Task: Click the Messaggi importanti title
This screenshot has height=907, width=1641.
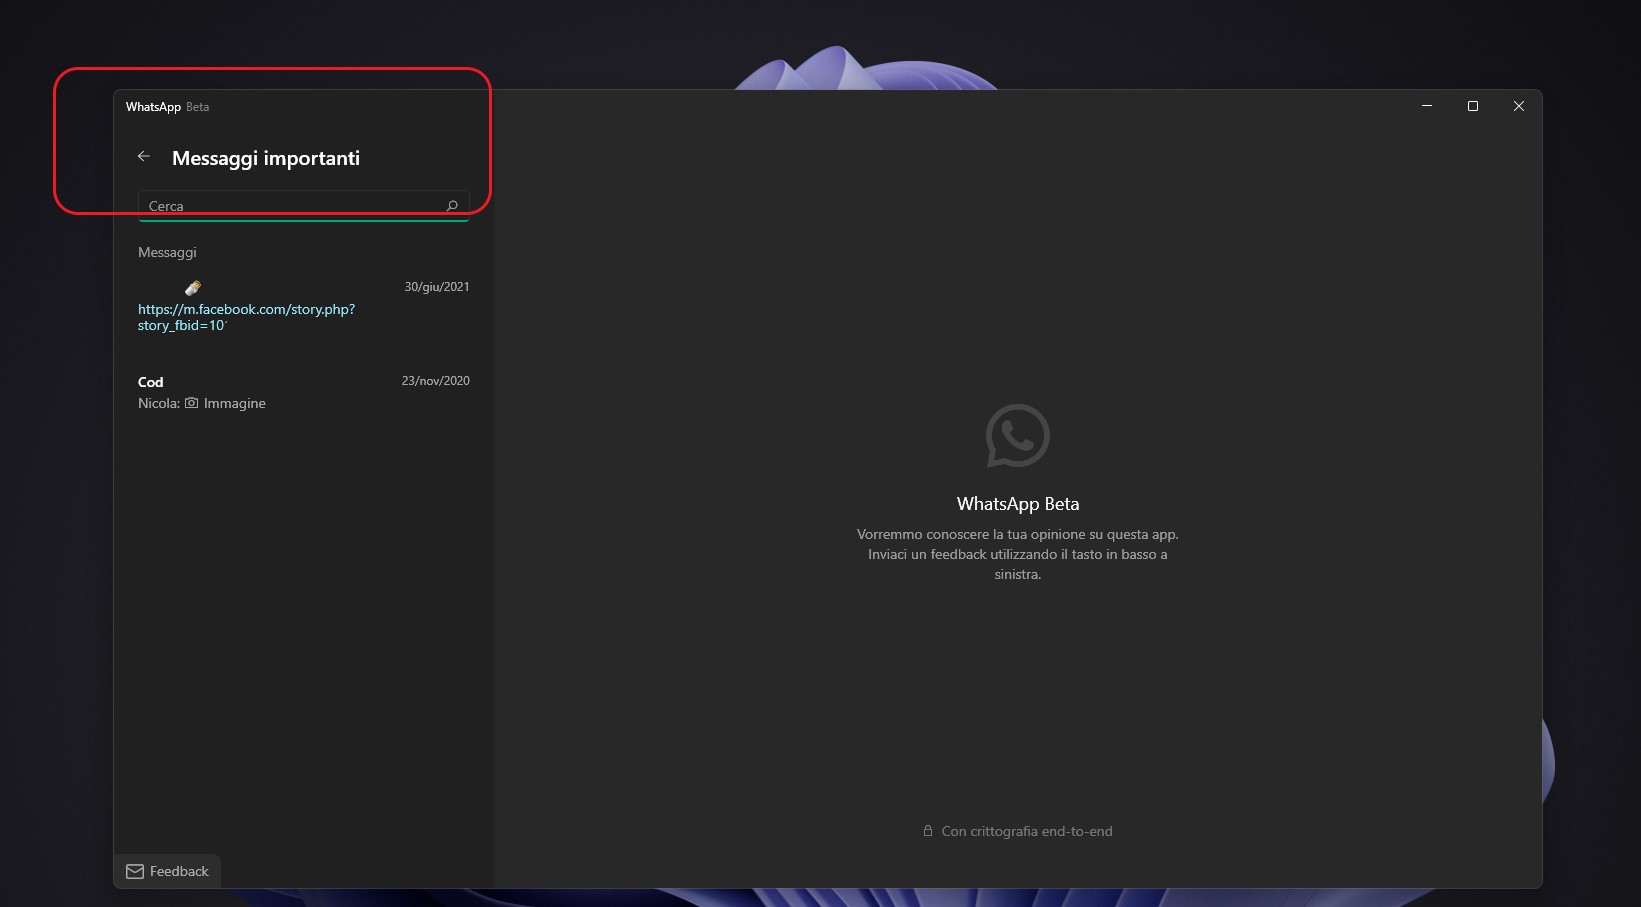Action: tap(266, 158)
